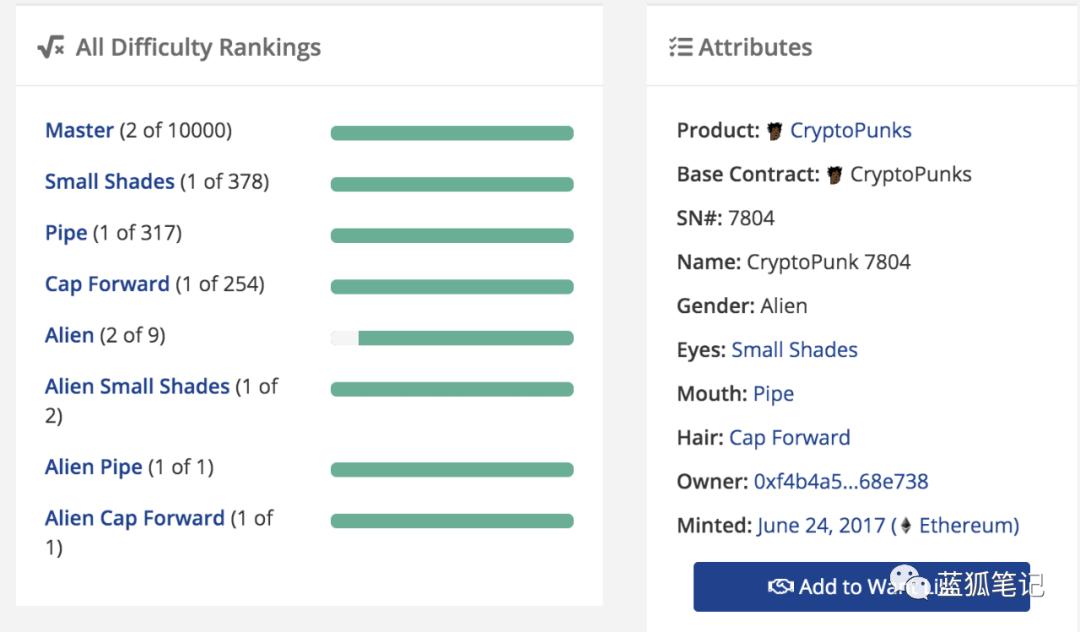Open the Master ranking link
Viewport: 1080px width, 632px height.
(79, 130)
